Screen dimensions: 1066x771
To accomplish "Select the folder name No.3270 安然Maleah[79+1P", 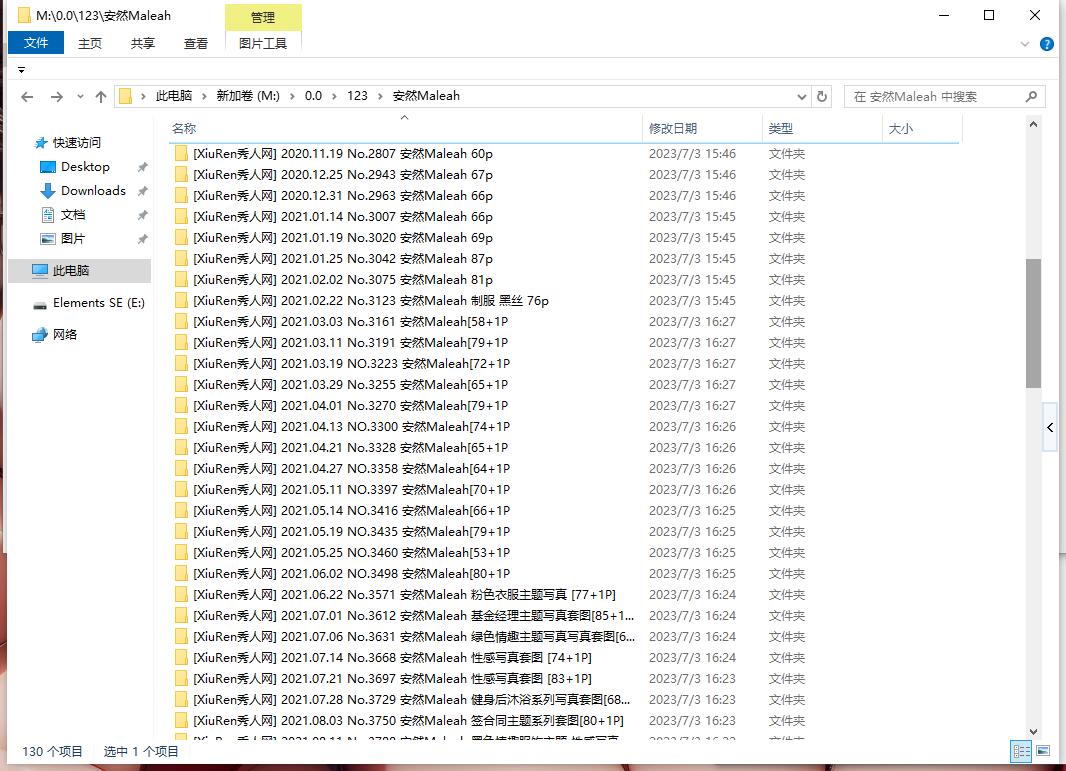I will point(351,406).
